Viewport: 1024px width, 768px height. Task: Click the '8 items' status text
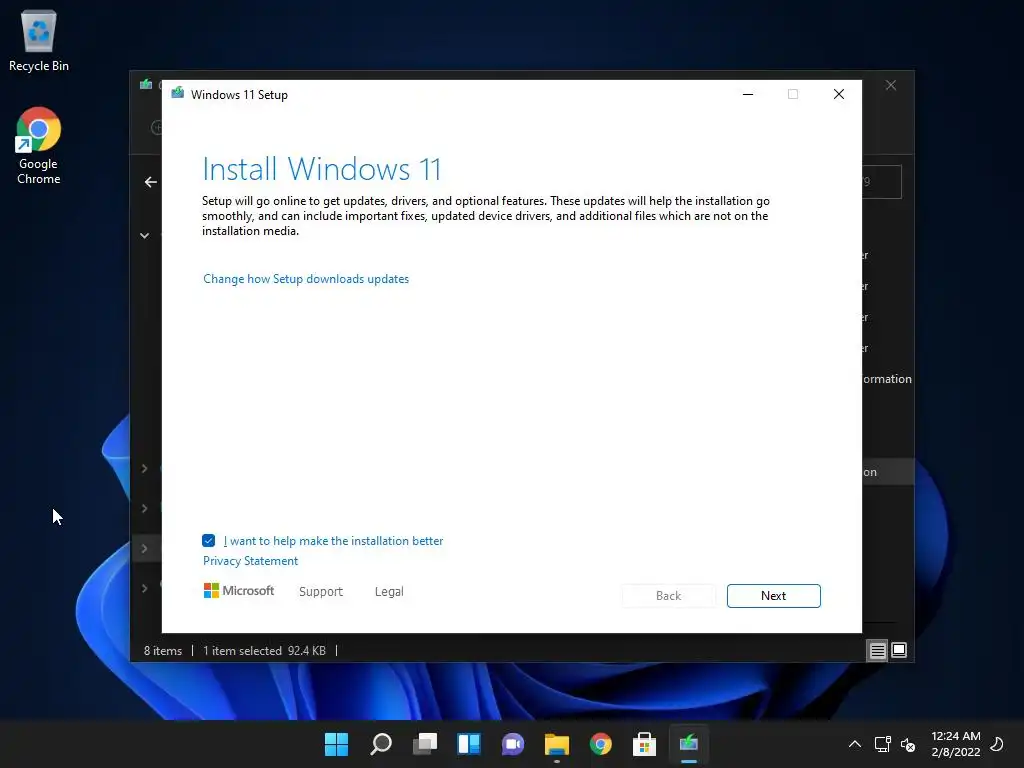pos(163,651)
